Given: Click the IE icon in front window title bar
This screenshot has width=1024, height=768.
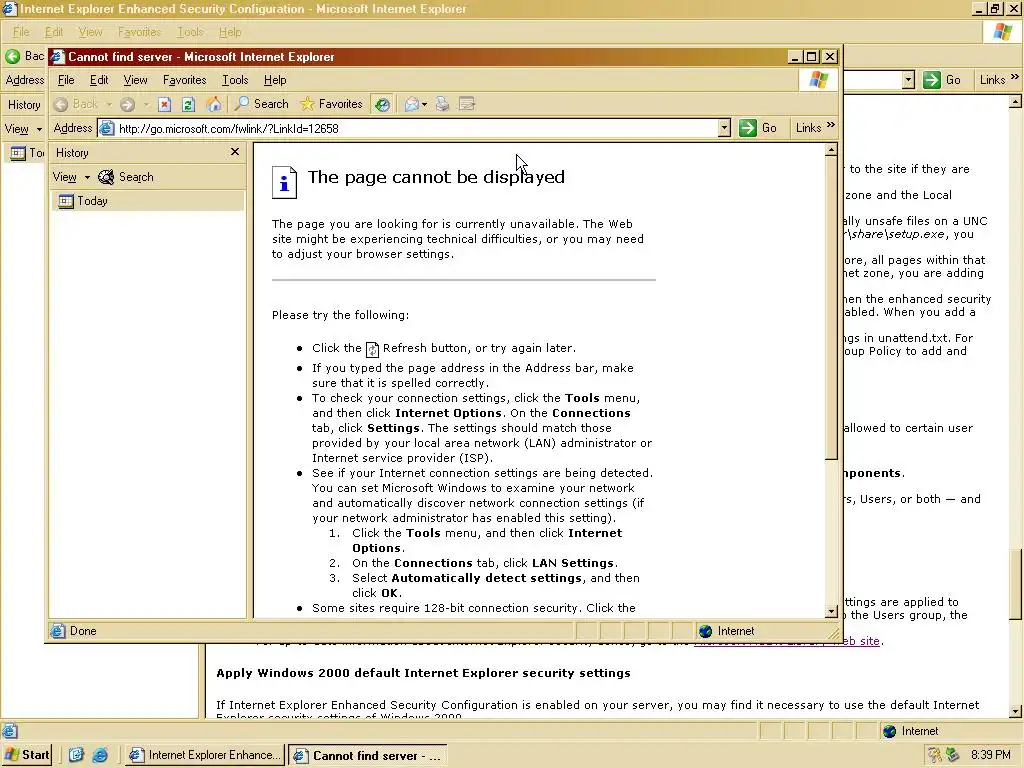Looking at the screenshot, I should (57, 57).
